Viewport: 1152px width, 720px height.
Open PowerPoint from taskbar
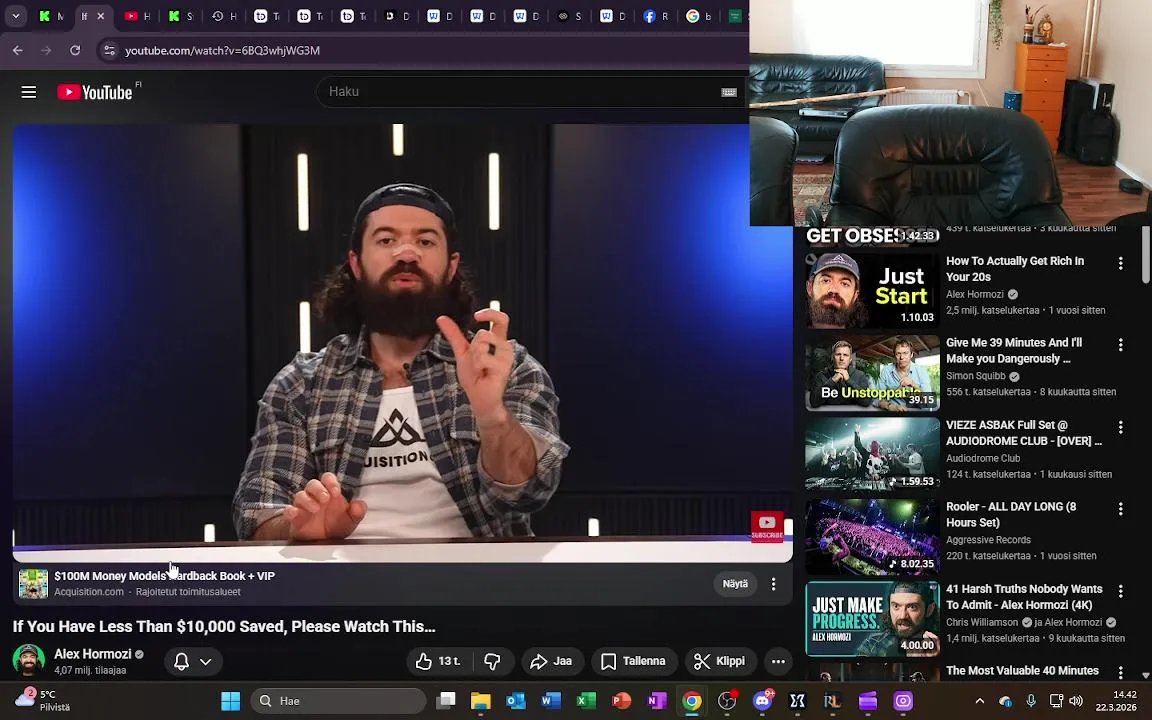(622, 701)
